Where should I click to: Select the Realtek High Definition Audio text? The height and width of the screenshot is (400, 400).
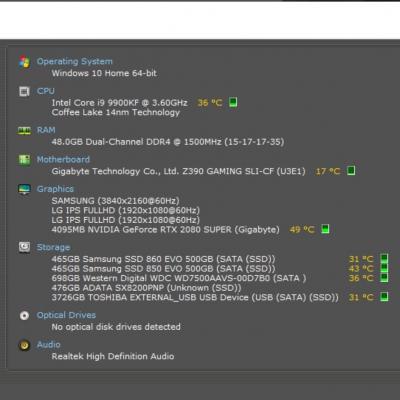pyautogui.click(x=113, y=356)
